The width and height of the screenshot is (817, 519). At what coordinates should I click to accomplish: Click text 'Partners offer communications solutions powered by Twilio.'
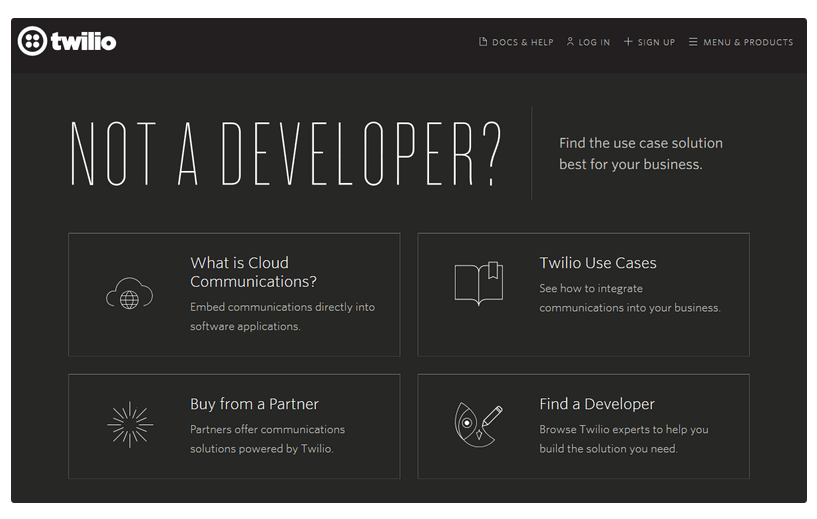[x=267, y=439]
